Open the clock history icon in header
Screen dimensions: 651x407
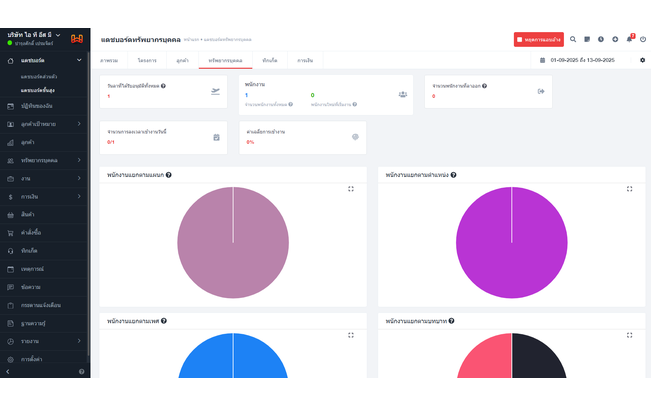point(601,39)
